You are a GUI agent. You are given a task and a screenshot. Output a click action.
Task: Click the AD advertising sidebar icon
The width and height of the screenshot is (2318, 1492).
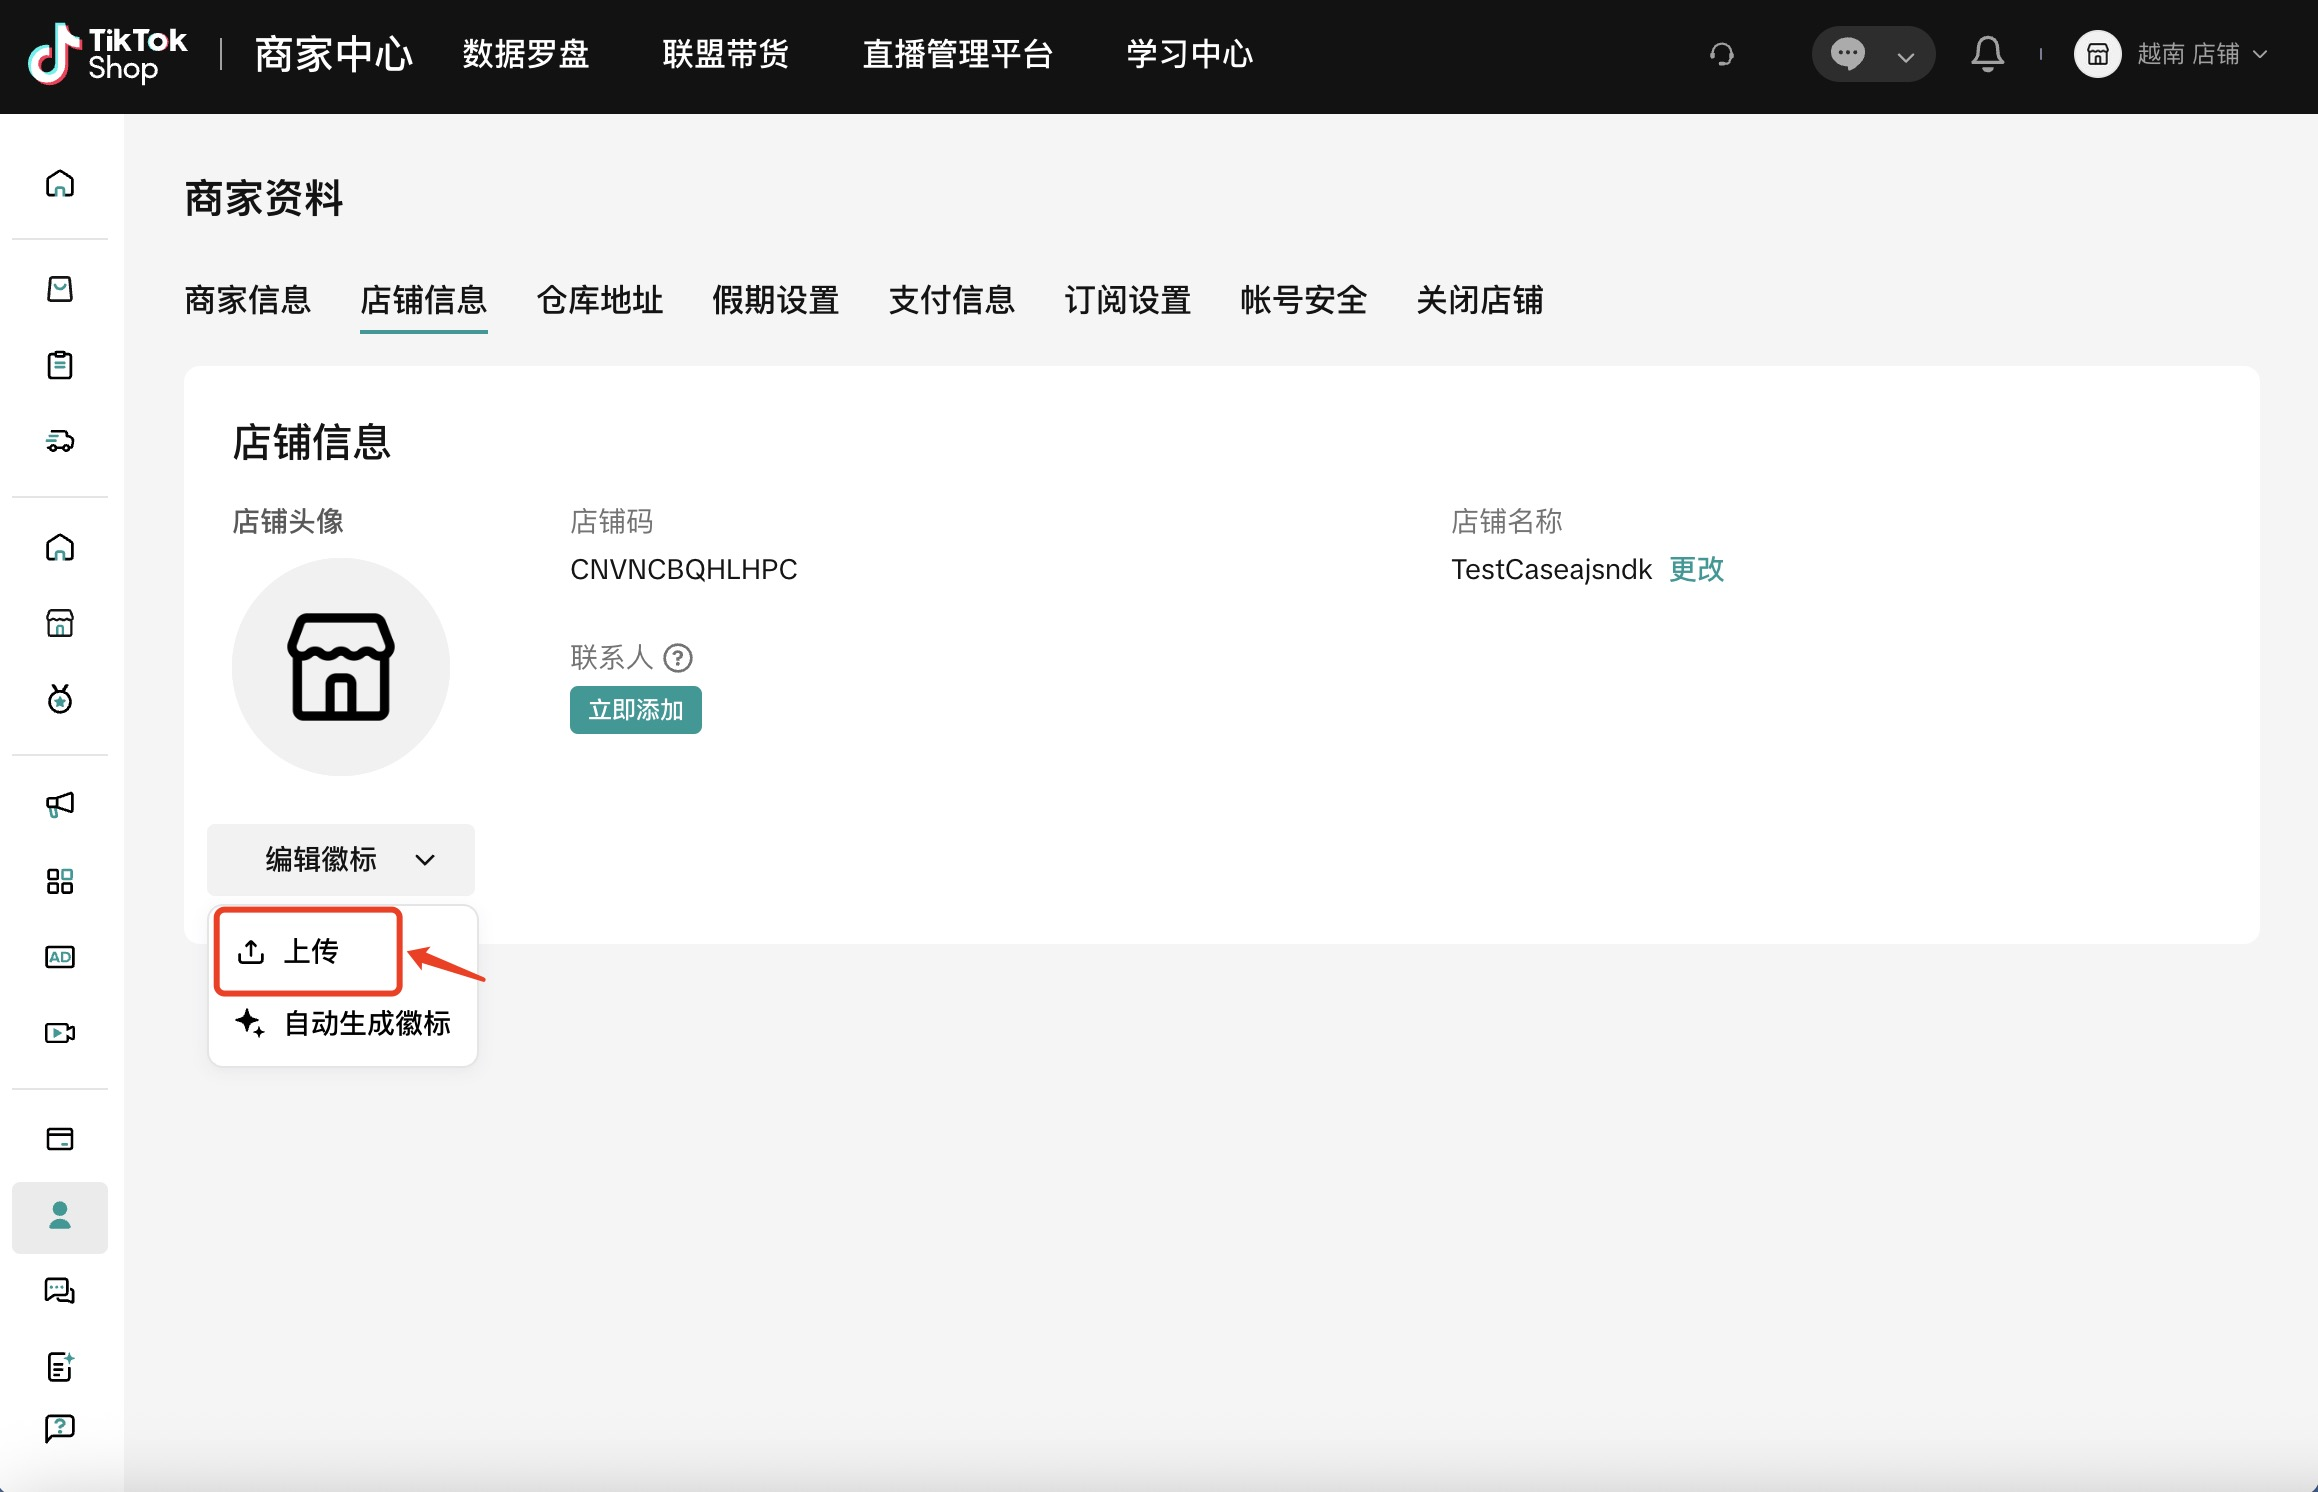click(x=60, y=957)
